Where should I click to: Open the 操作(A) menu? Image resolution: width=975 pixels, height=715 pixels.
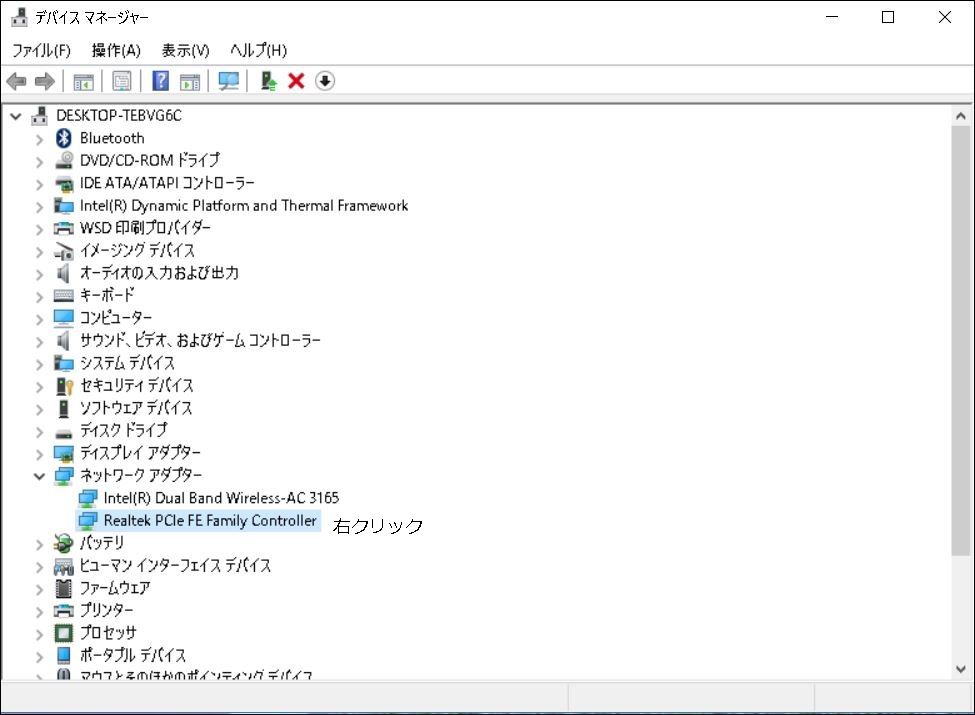coord(116,50)
